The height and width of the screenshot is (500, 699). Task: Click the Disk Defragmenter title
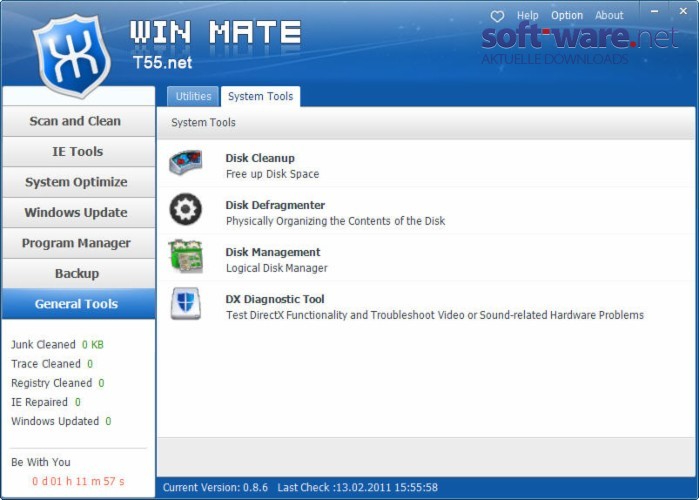click(x=275, y=205)
